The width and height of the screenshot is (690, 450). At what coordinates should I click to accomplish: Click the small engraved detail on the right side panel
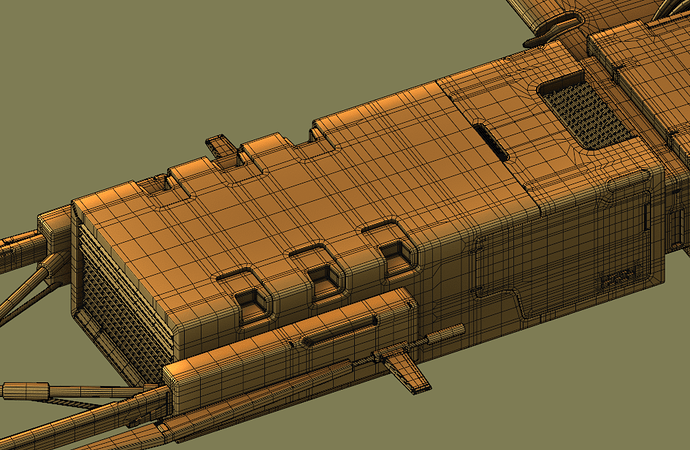pyautogui.click(x=618, y=281)
